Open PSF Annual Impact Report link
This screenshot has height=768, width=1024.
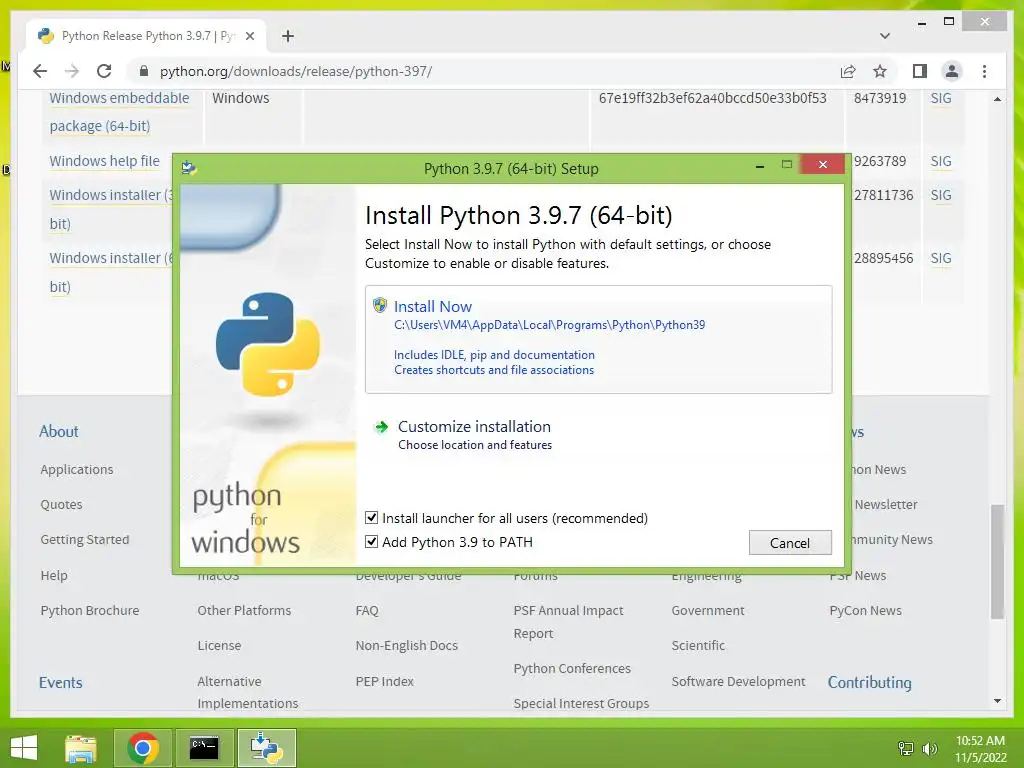click(568, 622)
